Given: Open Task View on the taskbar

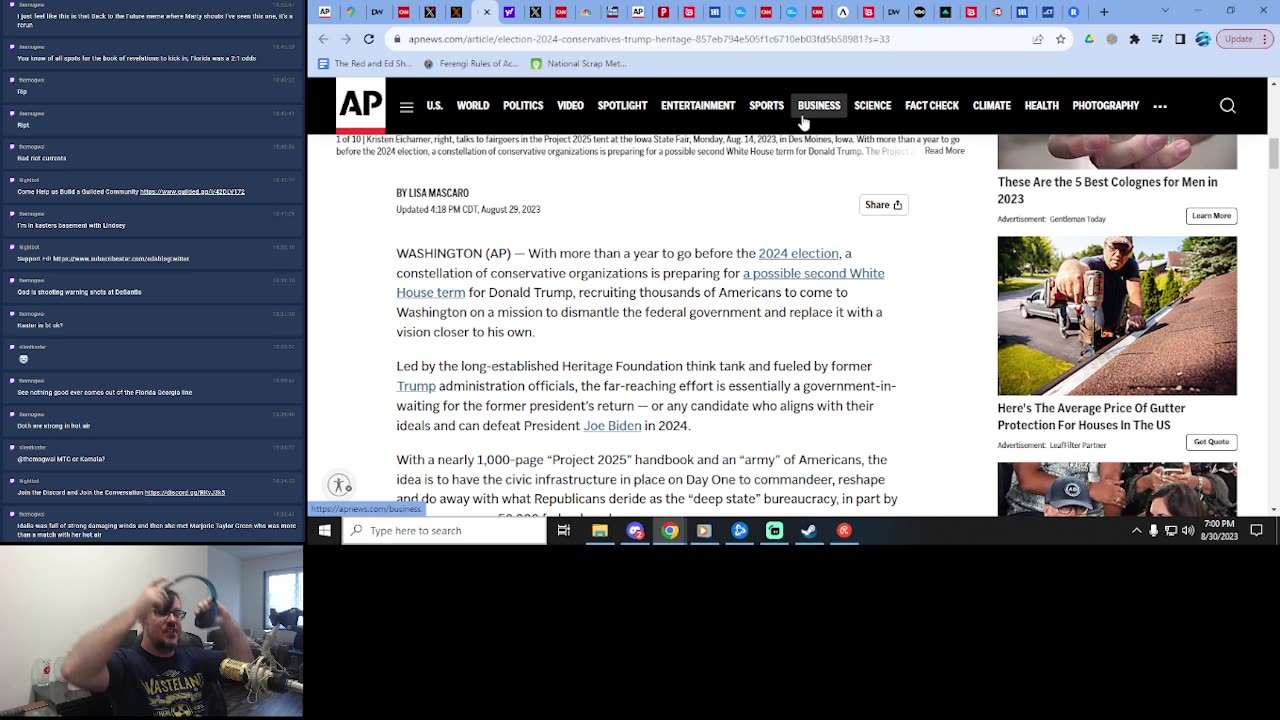Looking at the screenshot, I should pos(564,531).
